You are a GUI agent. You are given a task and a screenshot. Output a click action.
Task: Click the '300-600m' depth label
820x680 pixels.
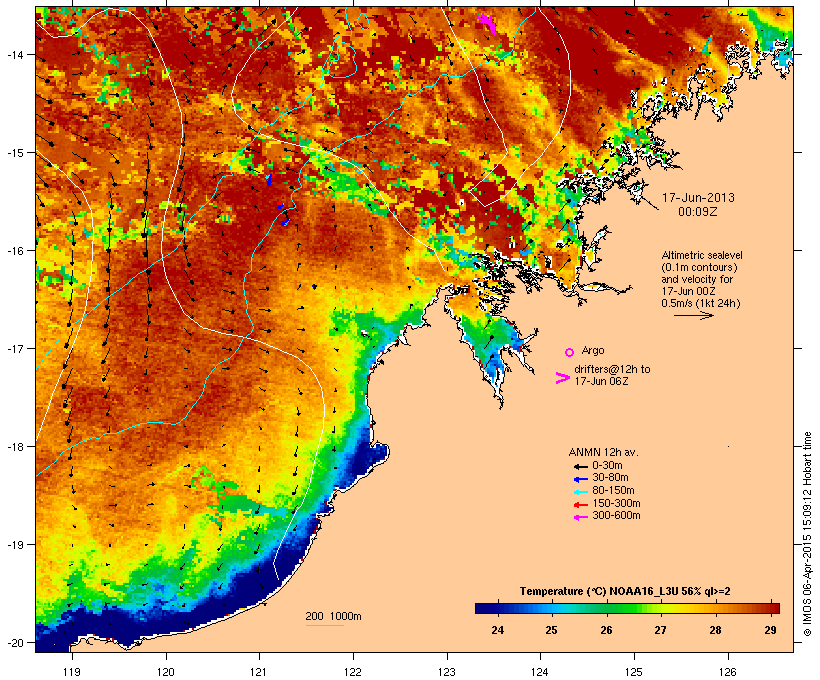tap(616, 515)
